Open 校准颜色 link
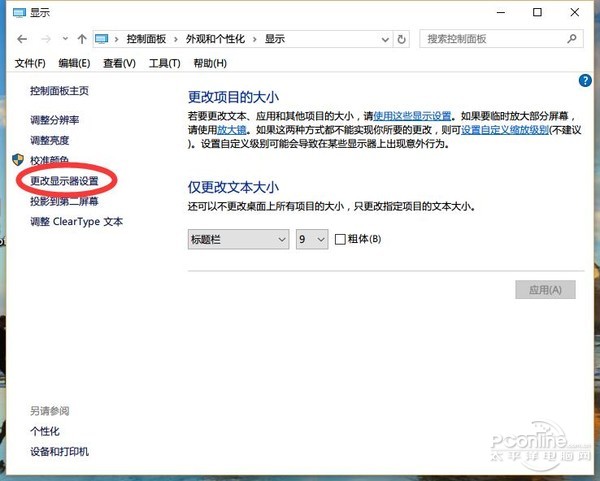This screenshot has height=481, width=600. point(50,160)
